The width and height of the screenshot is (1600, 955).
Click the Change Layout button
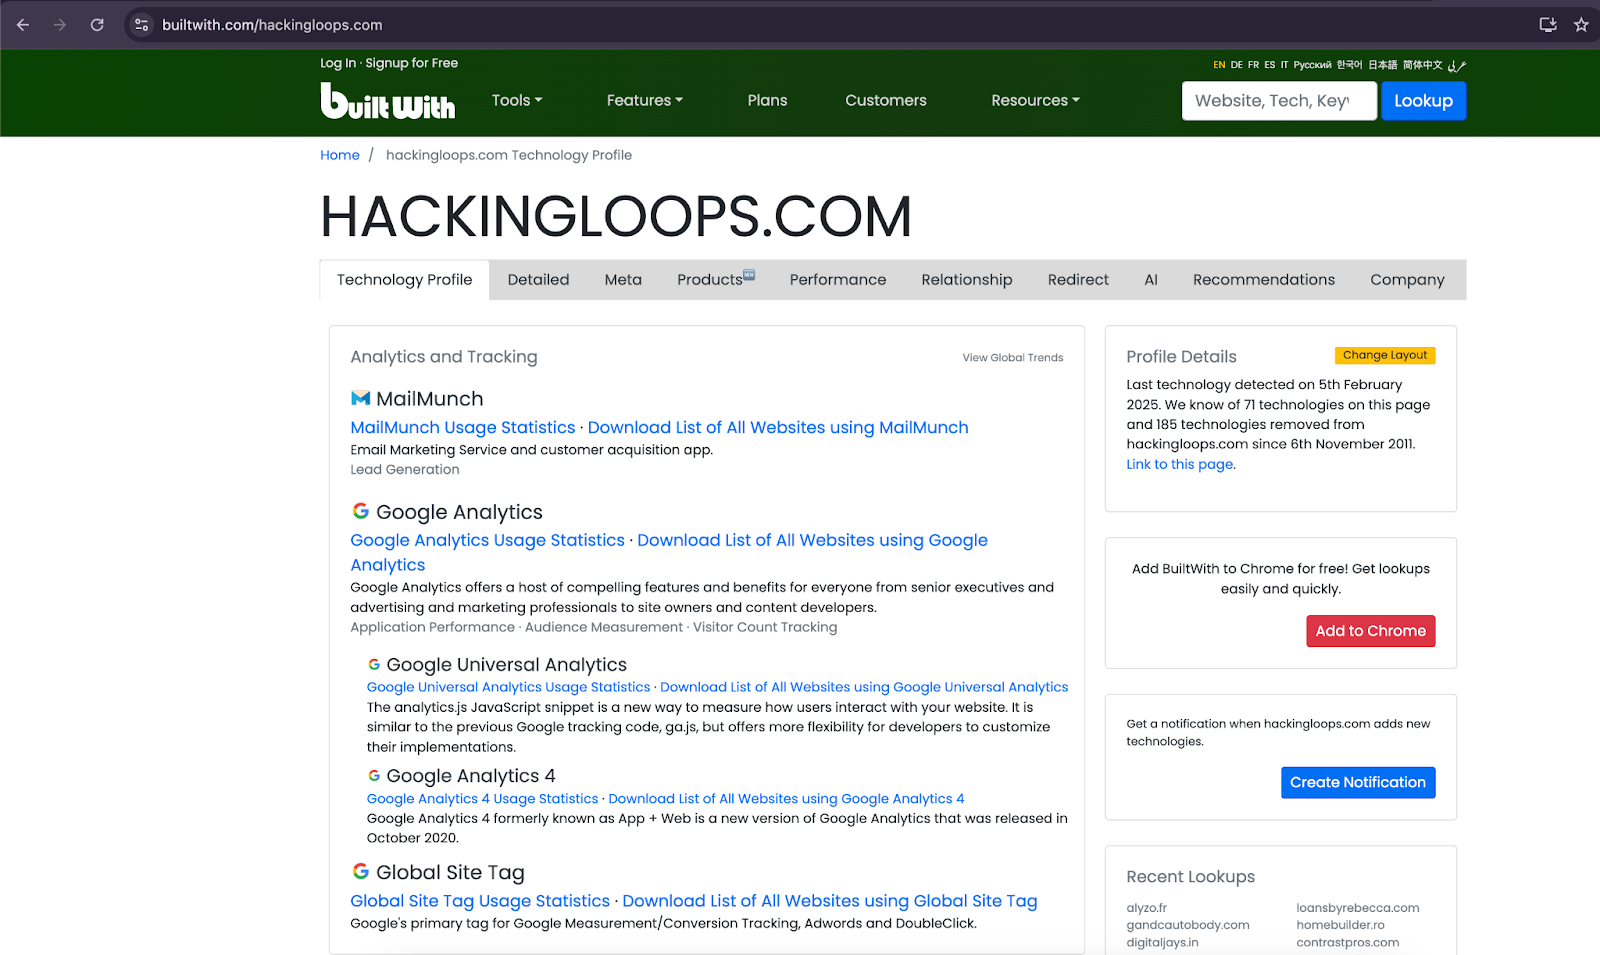click(1385, 355)
